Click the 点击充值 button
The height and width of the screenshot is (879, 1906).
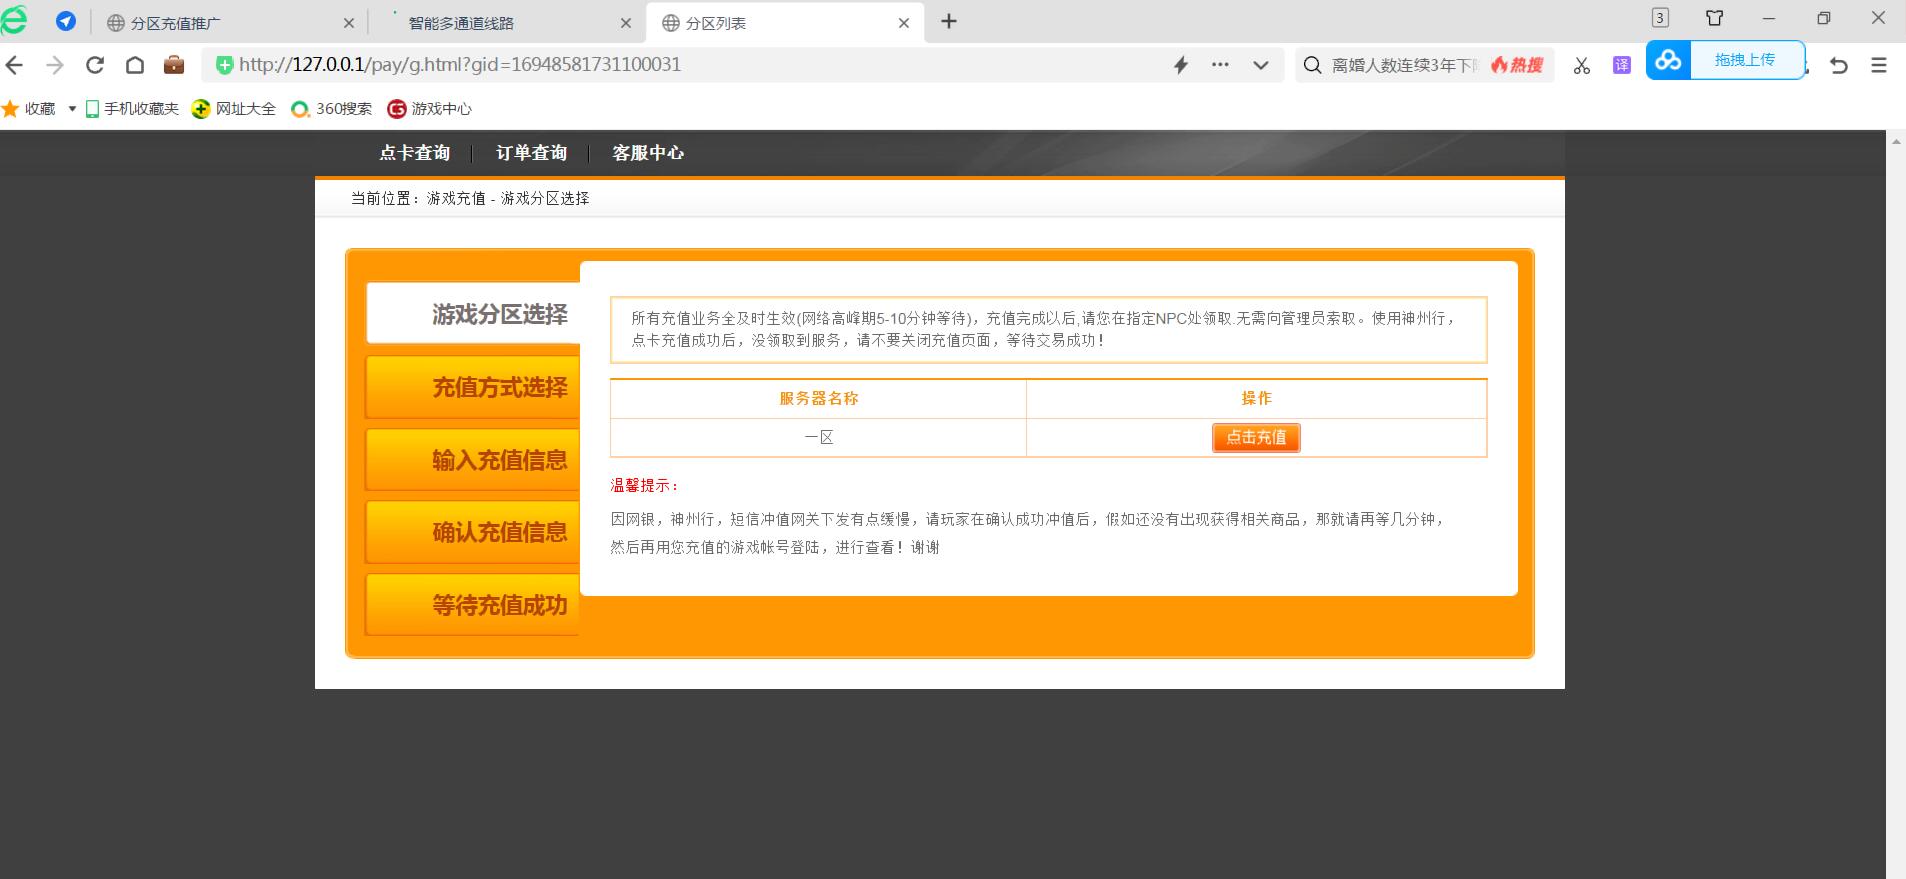(x=1256, y=438)
